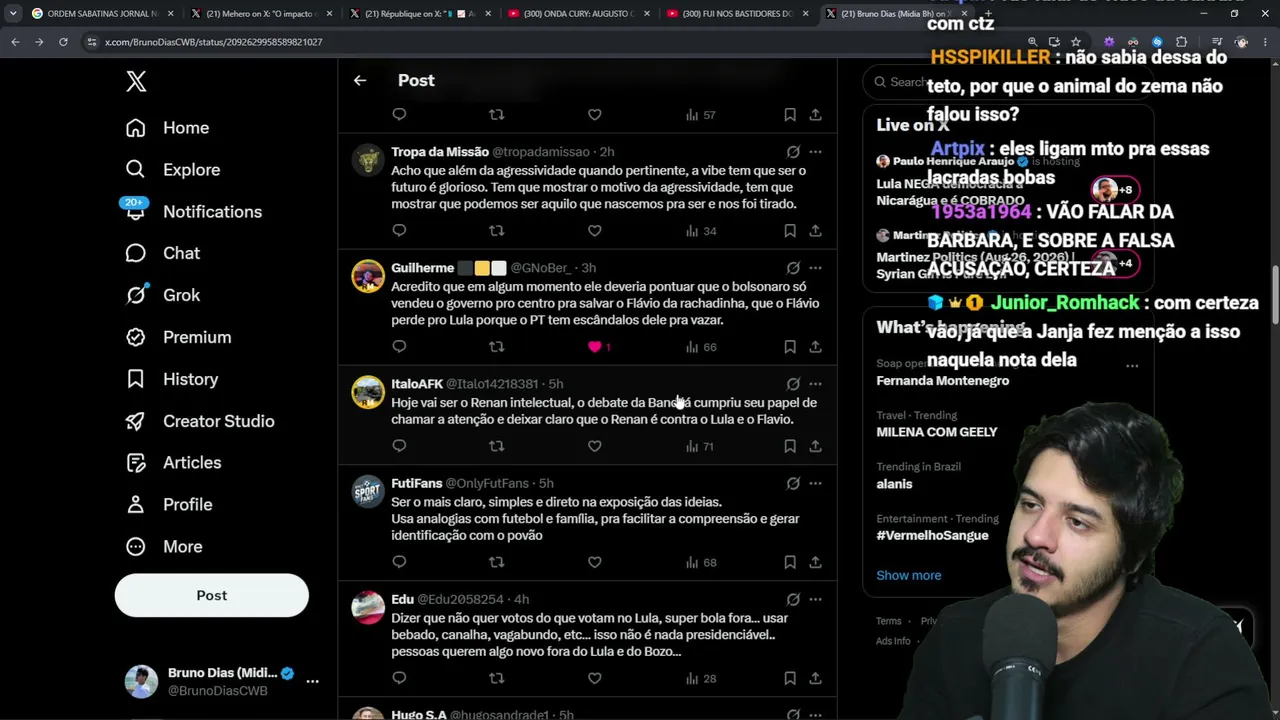
Task: Share Guilherme's comment
Action: point(815,347)
